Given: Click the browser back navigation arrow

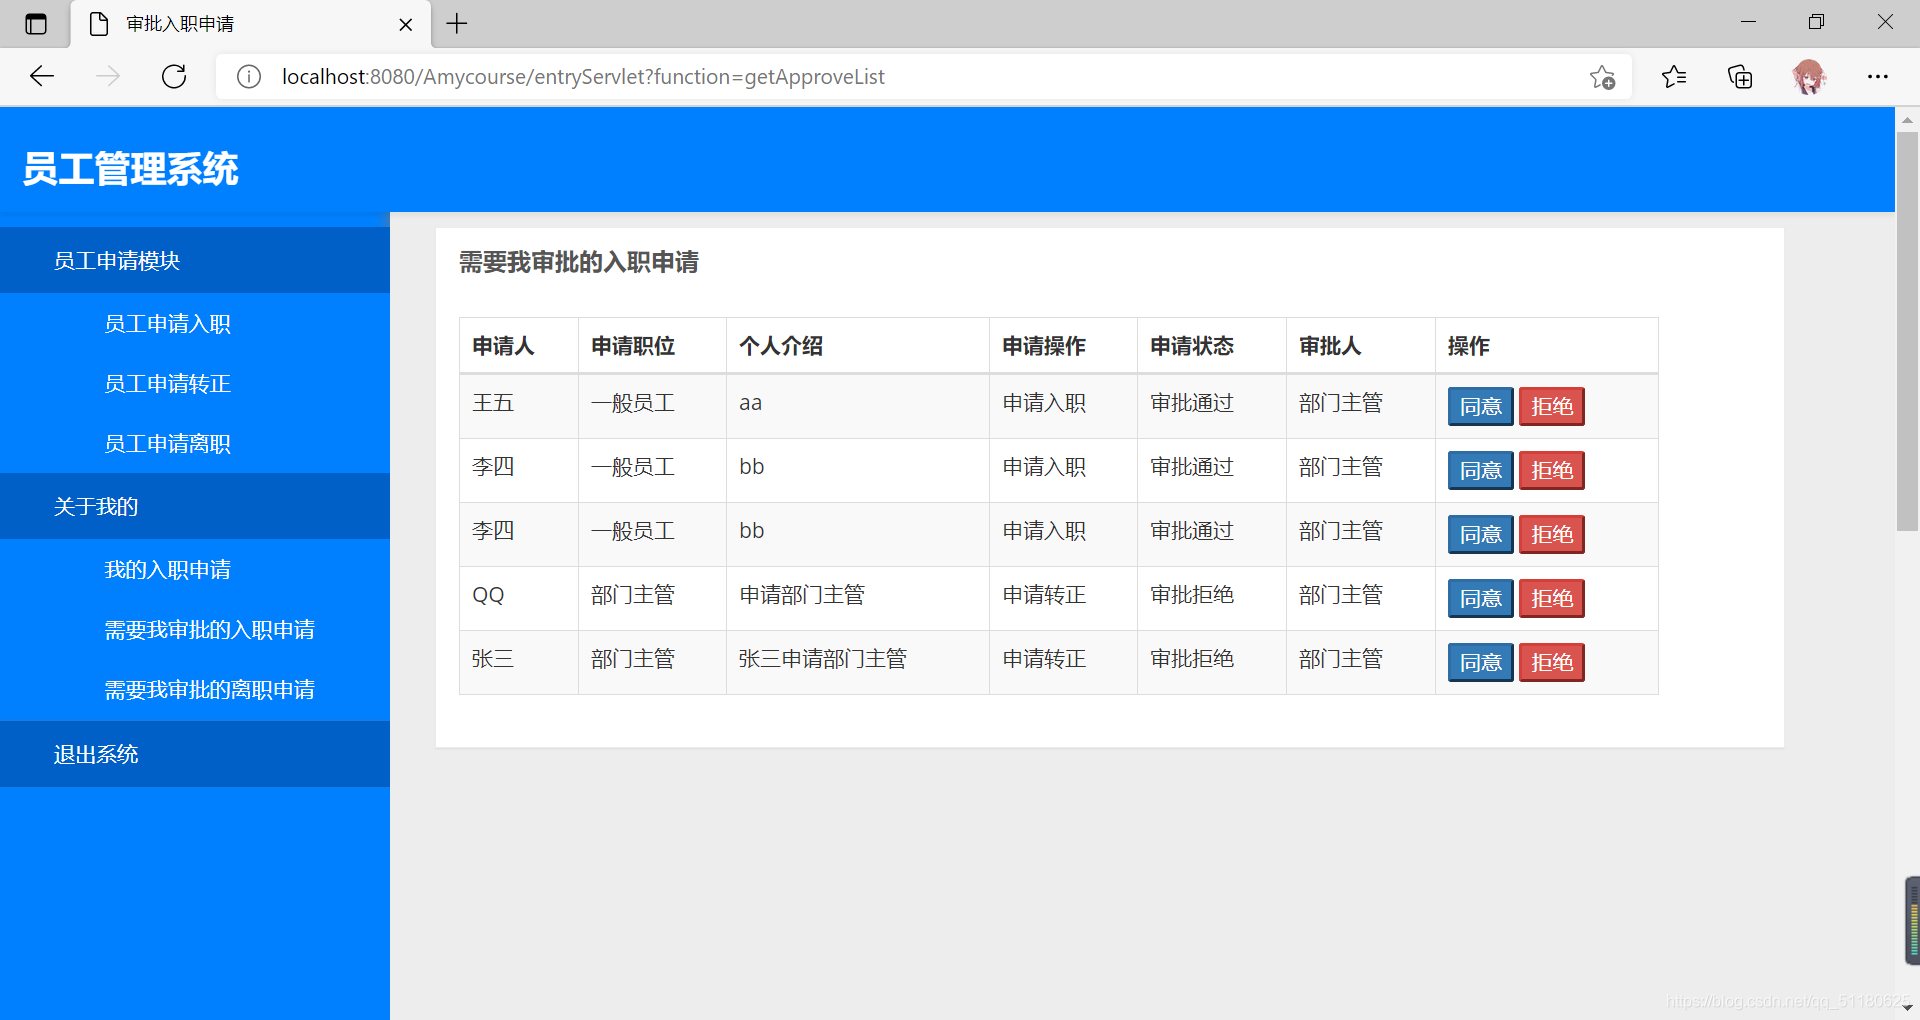Looking at the screenshot, I should click(41, 76).
